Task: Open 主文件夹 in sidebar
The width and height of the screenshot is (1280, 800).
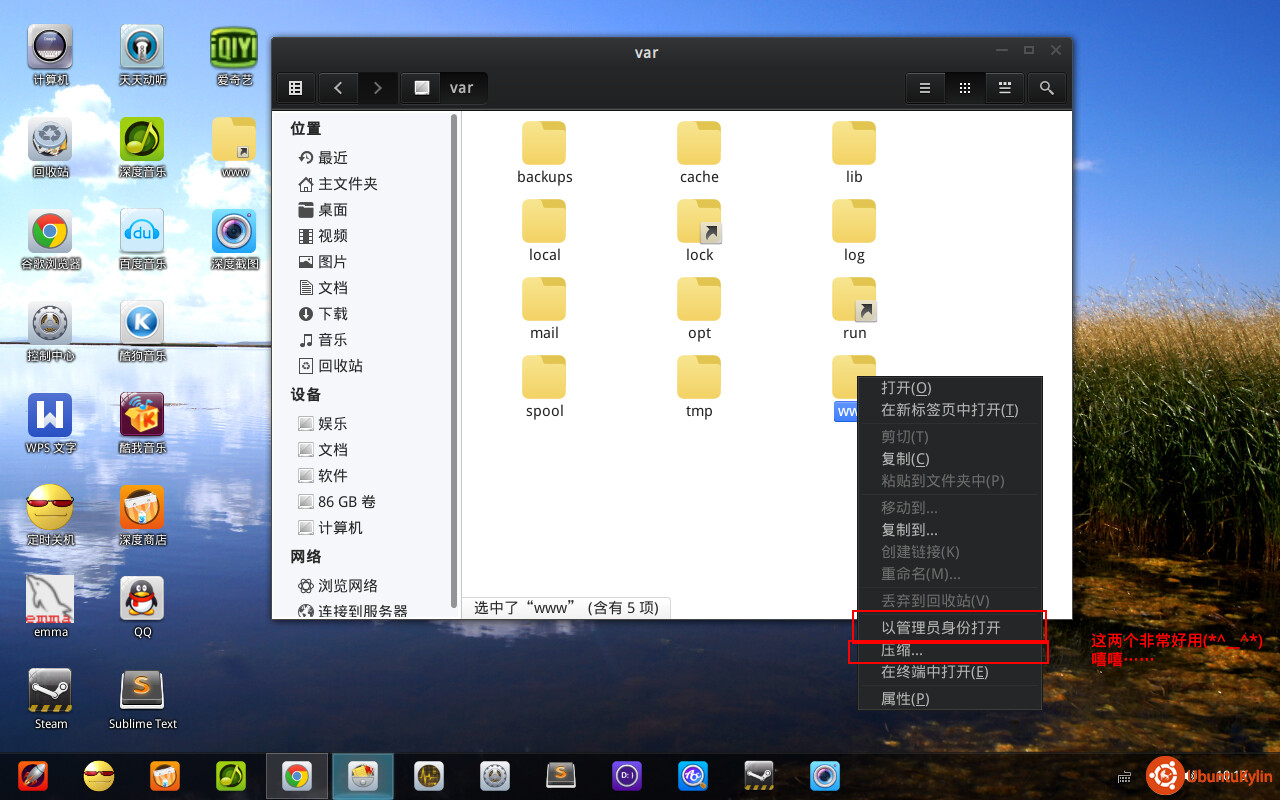Action: pyautogui.click(x=347, y=184)
